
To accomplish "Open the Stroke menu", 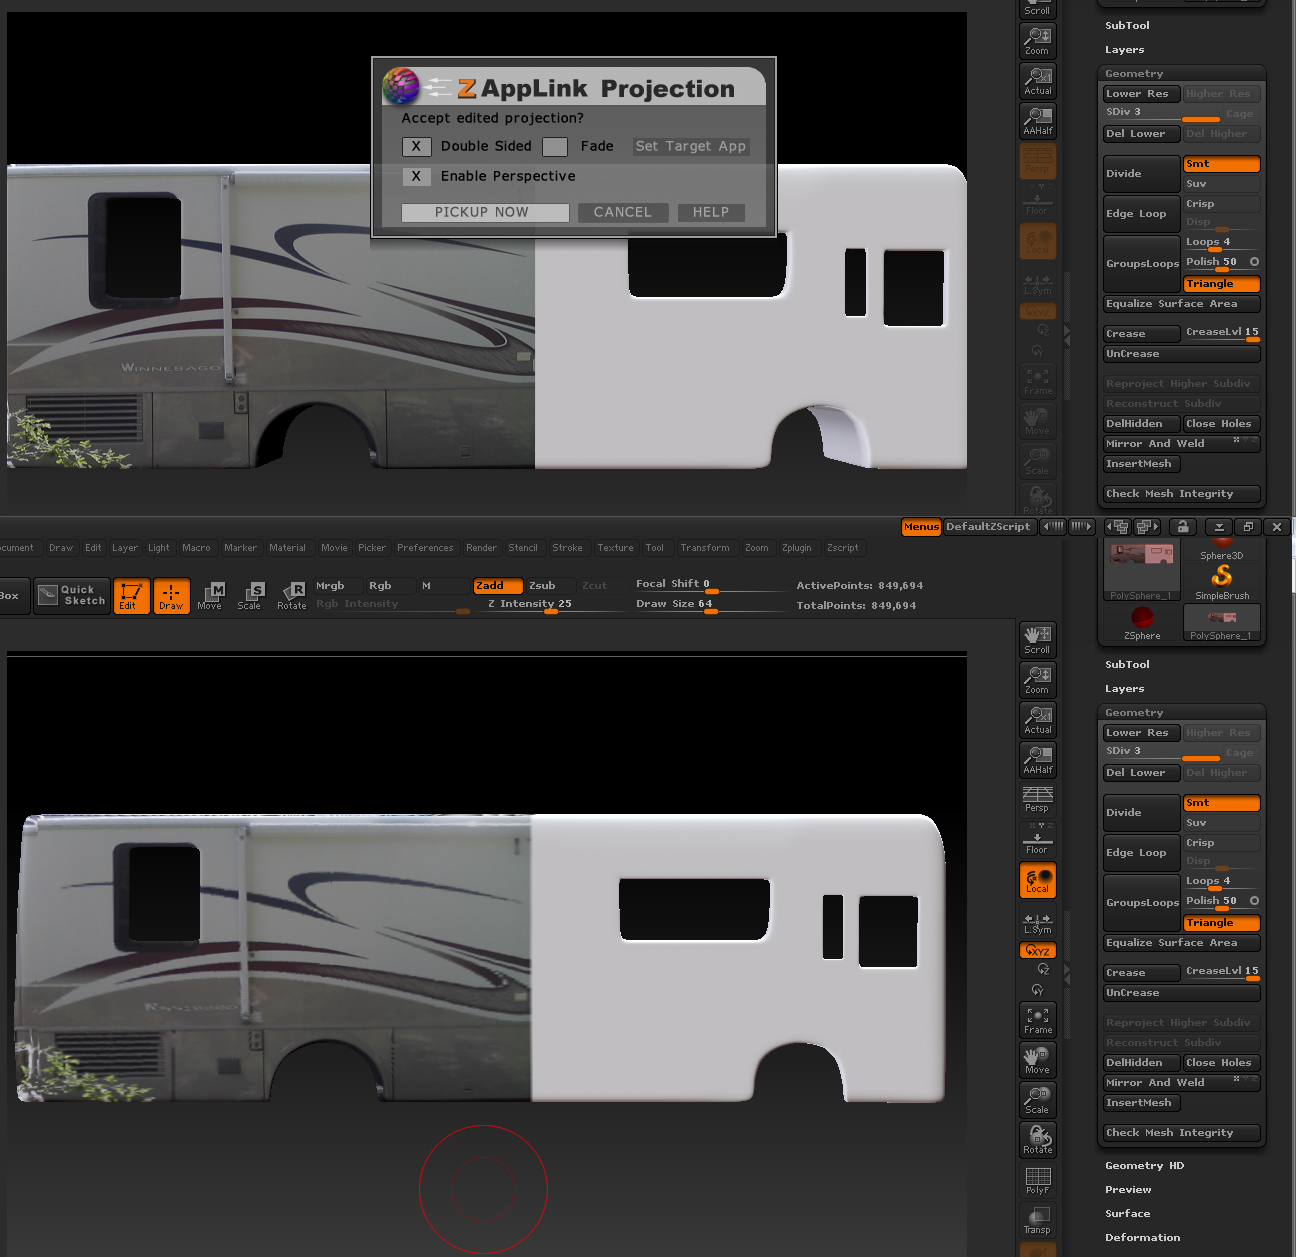I will [567, 548].
